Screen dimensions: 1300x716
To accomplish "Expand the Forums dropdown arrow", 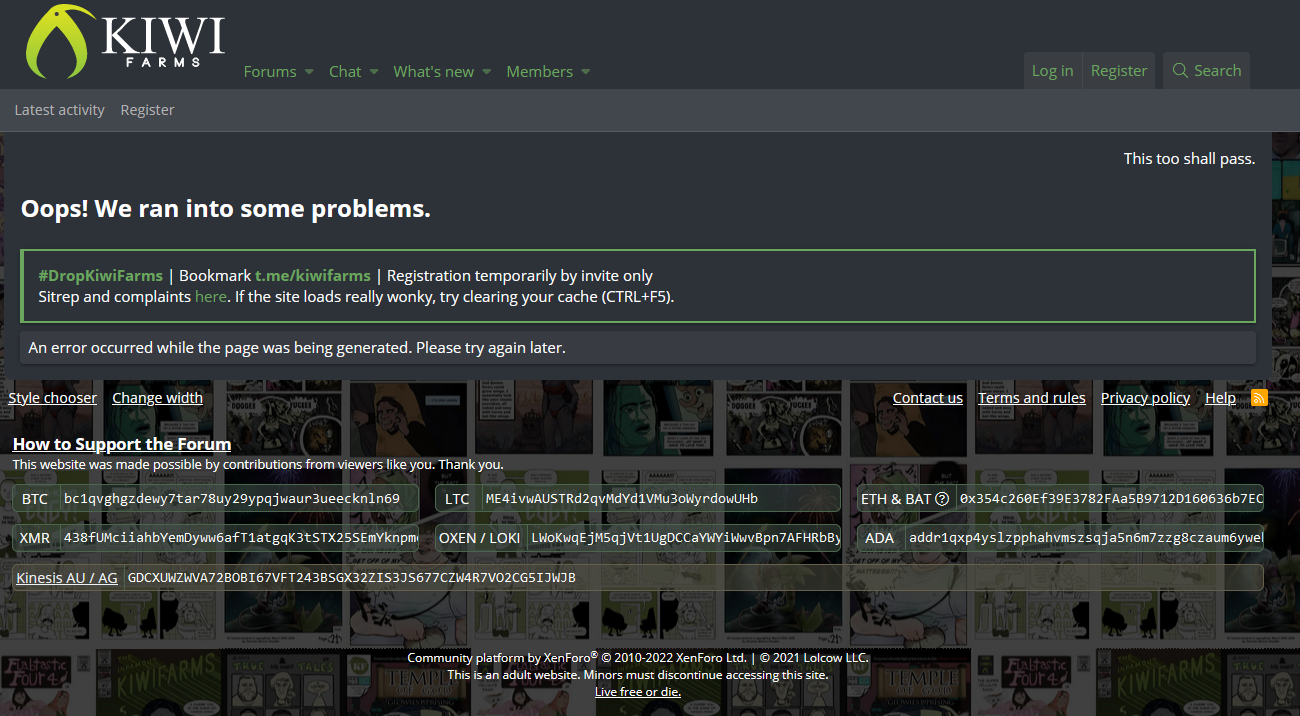I will (309, 72).
